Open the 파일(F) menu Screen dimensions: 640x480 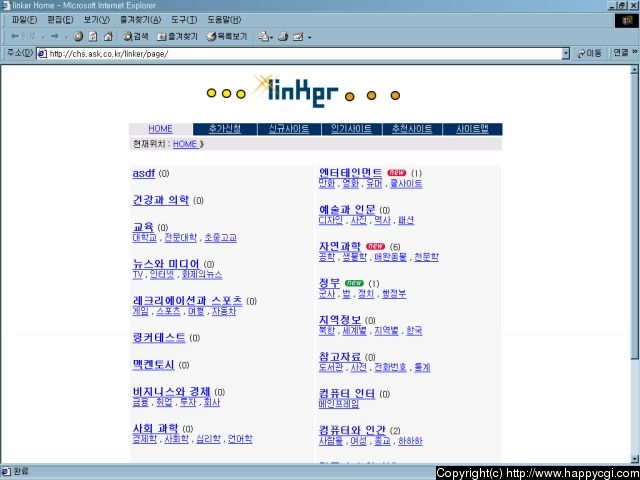tap(24, 20)
